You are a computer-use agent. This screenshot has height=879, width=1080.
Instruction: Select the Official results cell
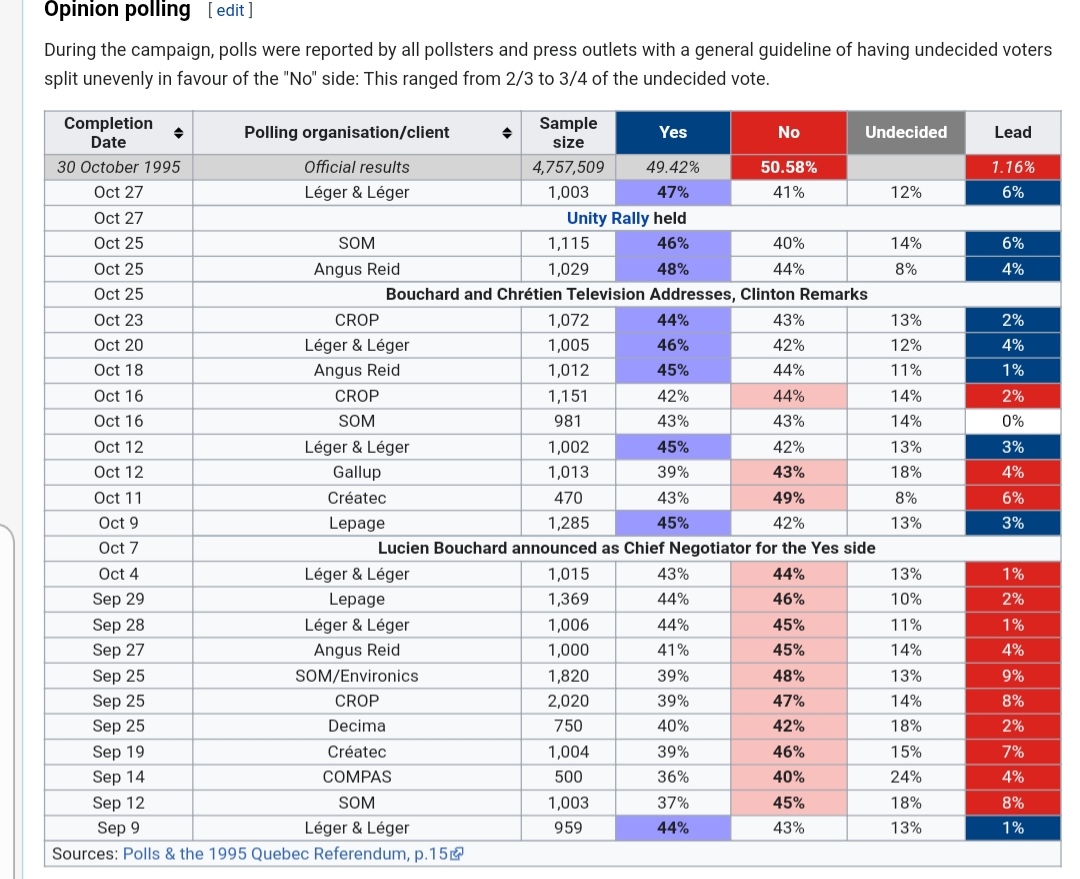[x=356, y=167]
